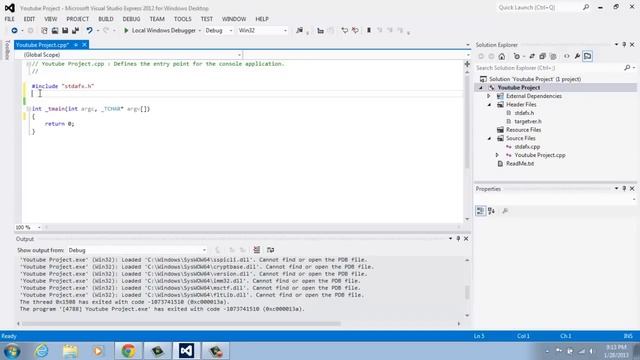
Task: Open Properties wrench in Solution Explorer
Action: pos(577,56)
